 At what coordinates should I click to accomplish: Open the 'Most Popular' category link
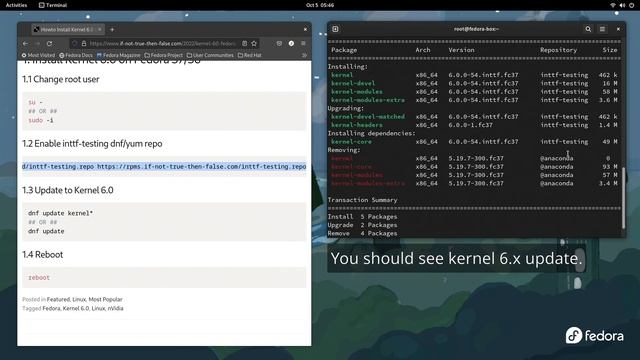pos(105,300)
